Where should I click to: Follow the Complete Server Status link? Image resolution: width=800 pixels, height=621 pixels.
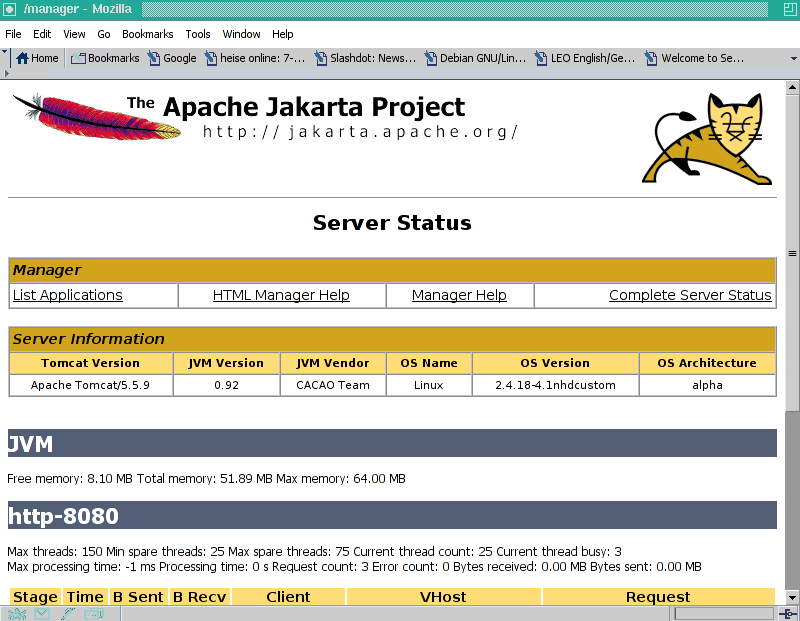[690, 295]
